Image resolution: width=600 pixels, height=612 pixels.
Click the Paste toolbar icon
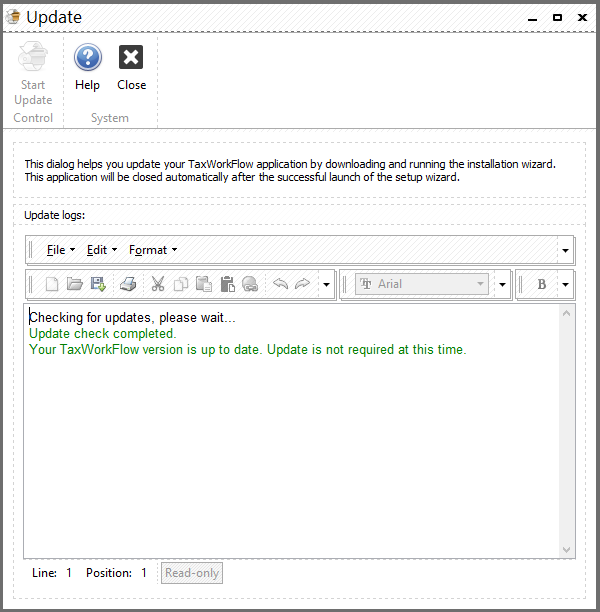(x=204, y=284)
